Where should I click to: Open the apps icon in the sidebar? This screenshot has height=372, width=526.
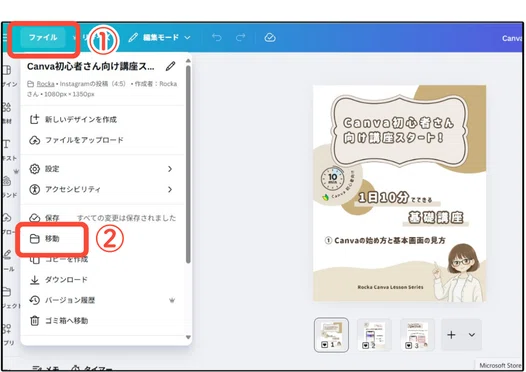tap(6, 328)
